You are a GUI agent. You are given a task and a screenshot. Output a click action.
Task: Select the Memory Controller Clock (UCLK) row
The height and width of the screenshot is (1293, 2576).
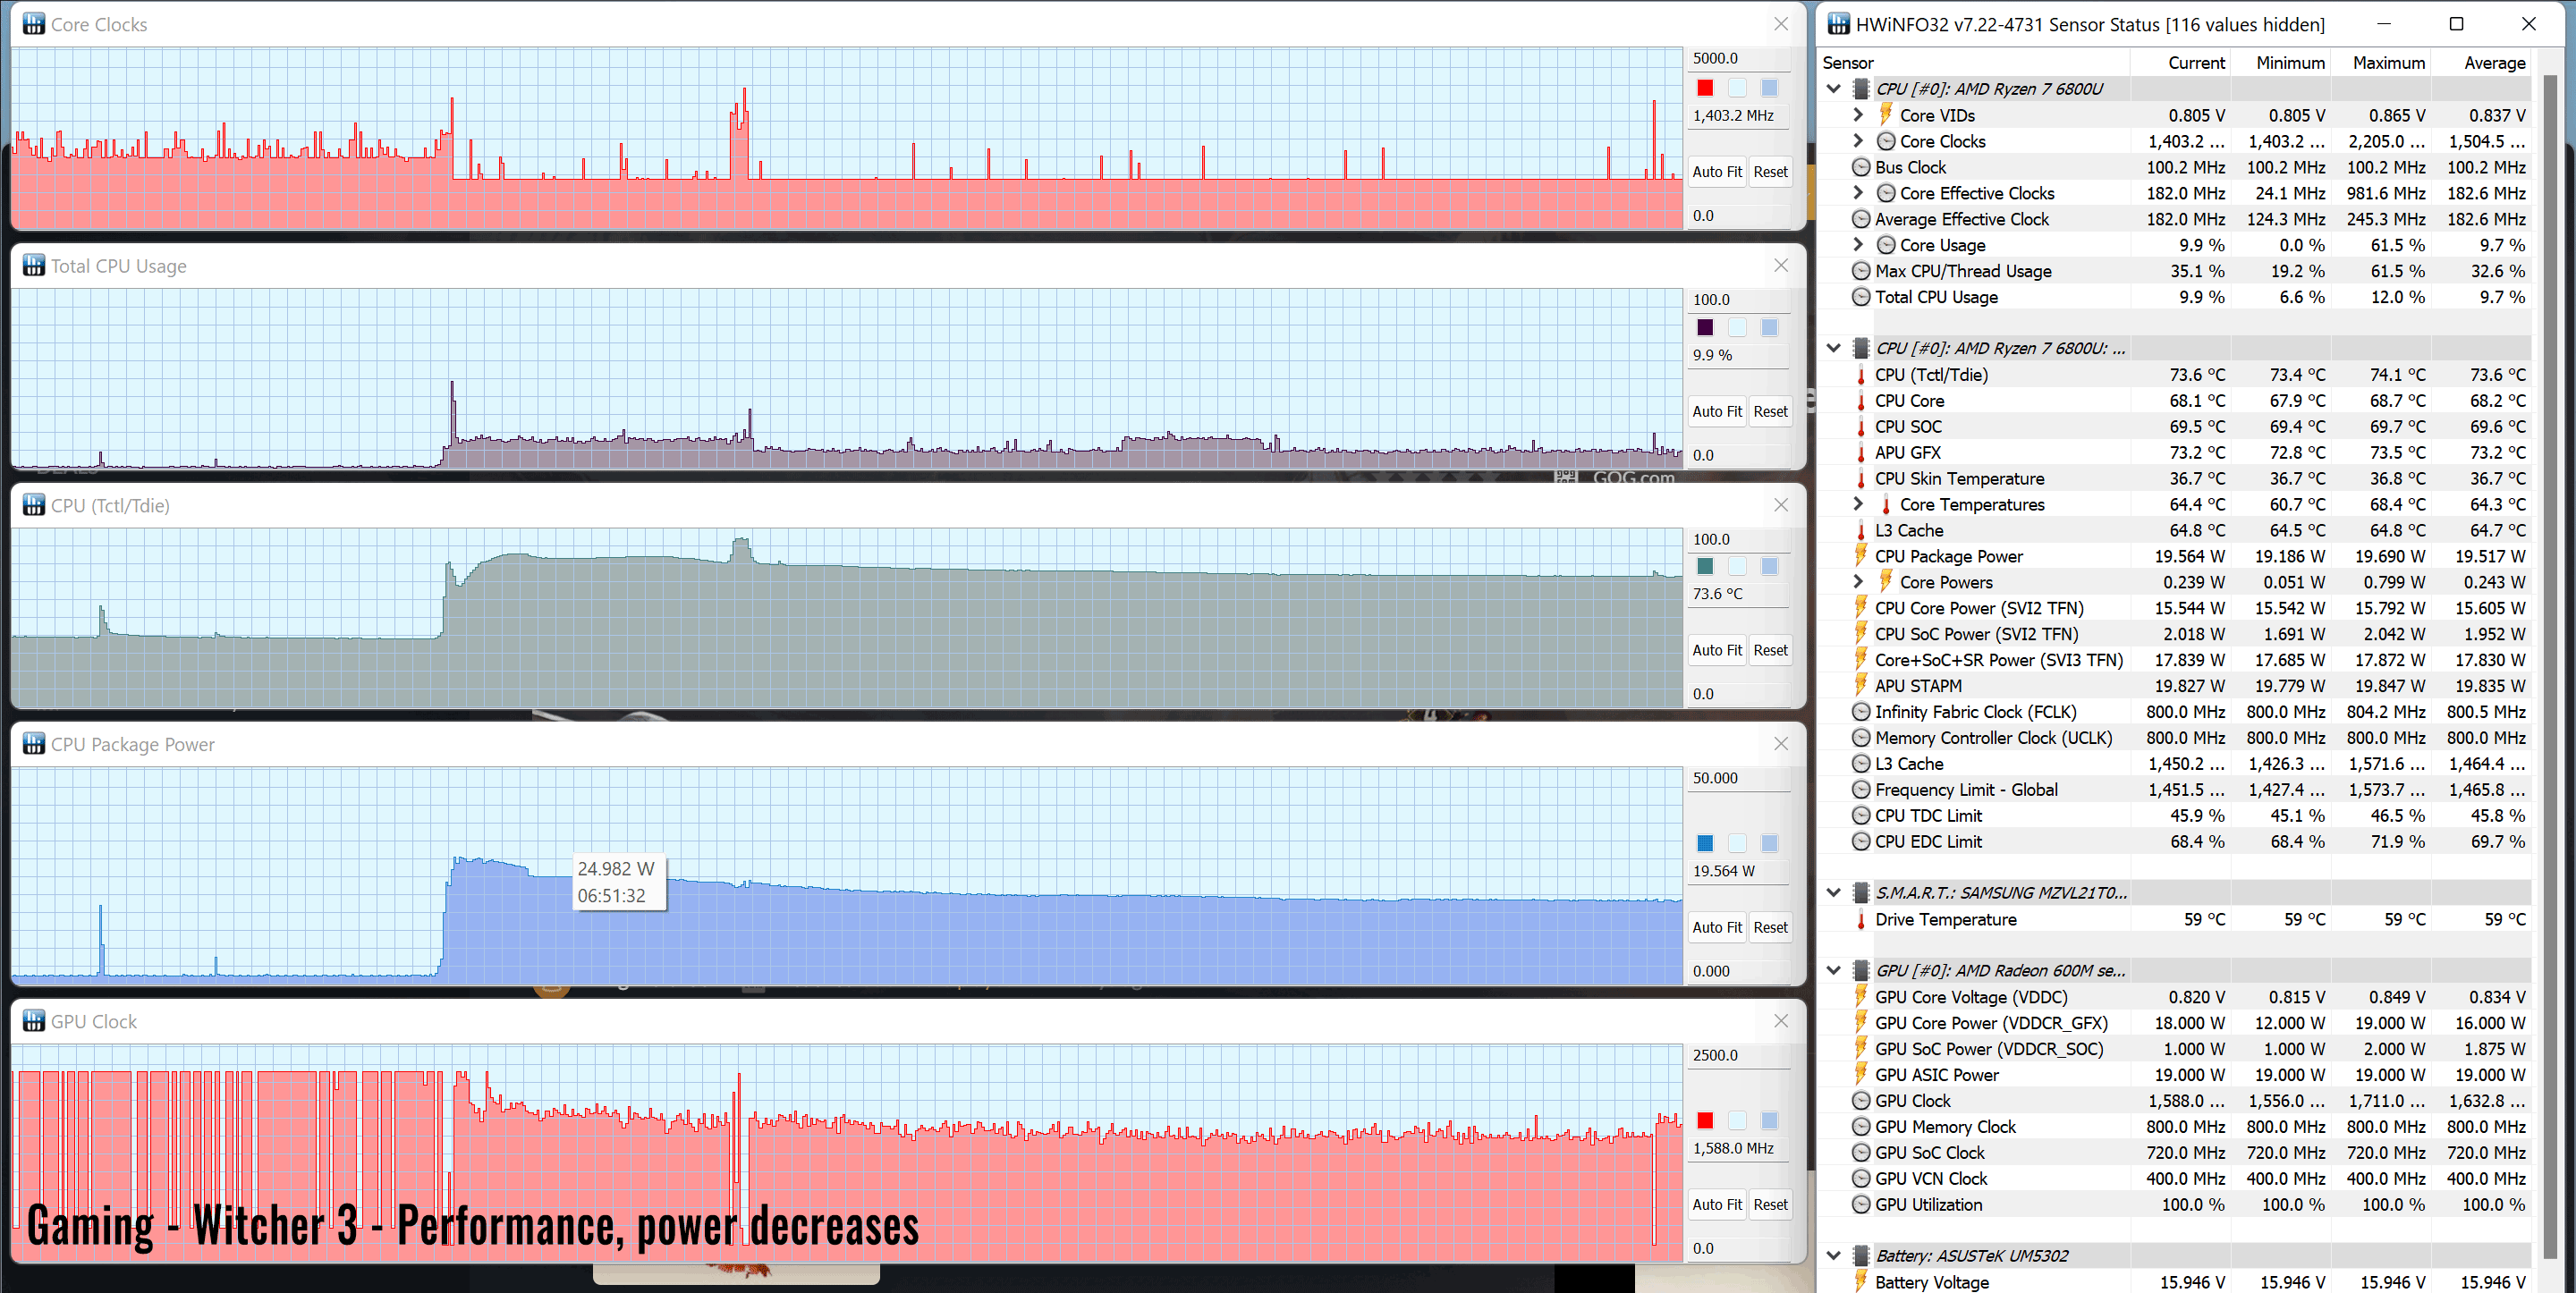(2175, 738)
